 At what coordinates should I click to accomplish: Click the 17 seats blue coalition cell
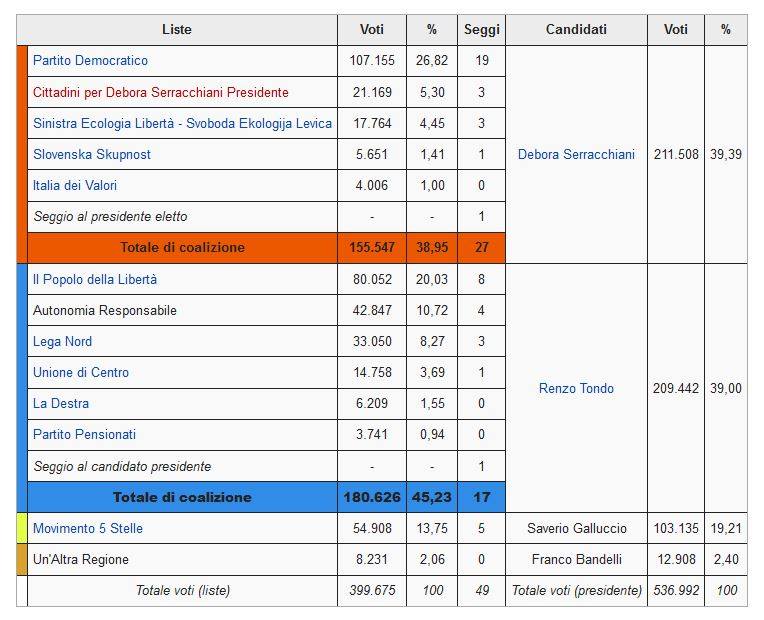coord(481,497)
